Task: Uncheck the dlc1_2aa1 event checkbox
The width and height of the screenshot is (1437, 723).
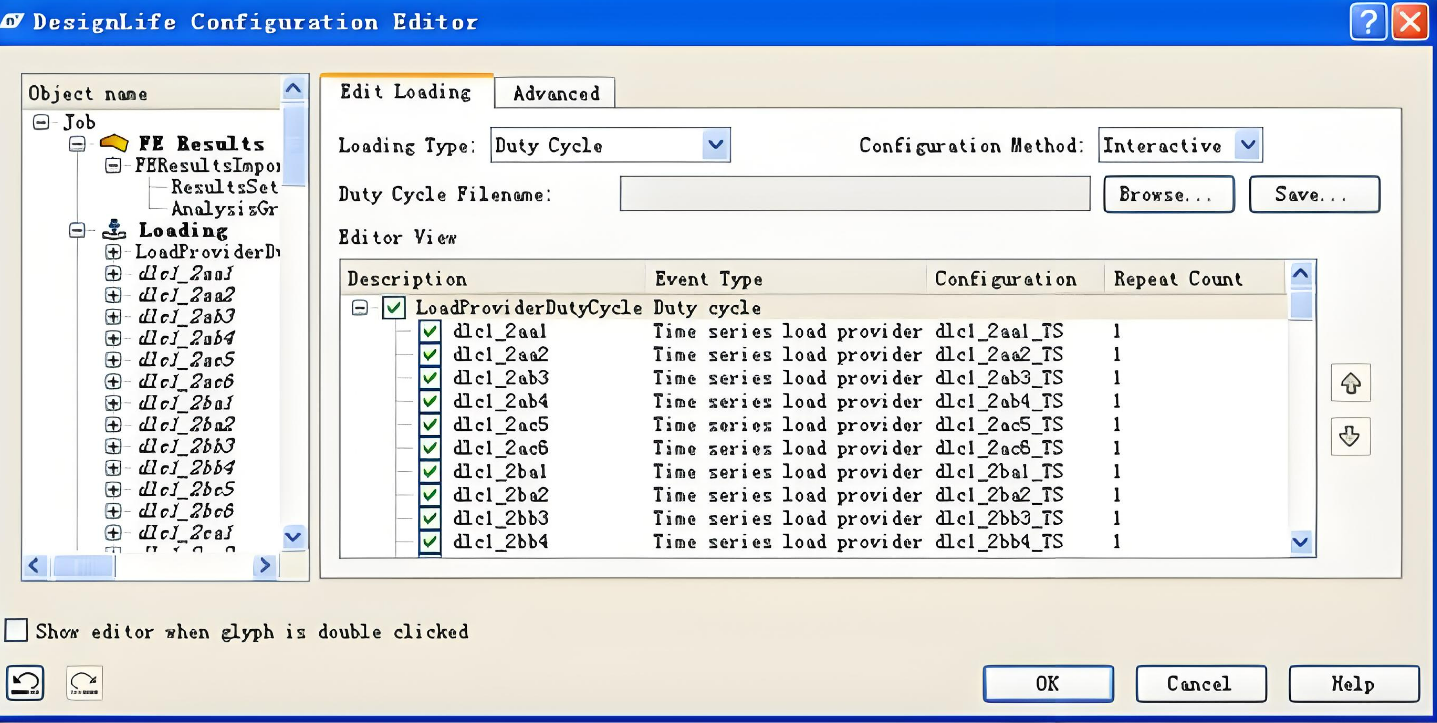Action: tap(430, 331)
